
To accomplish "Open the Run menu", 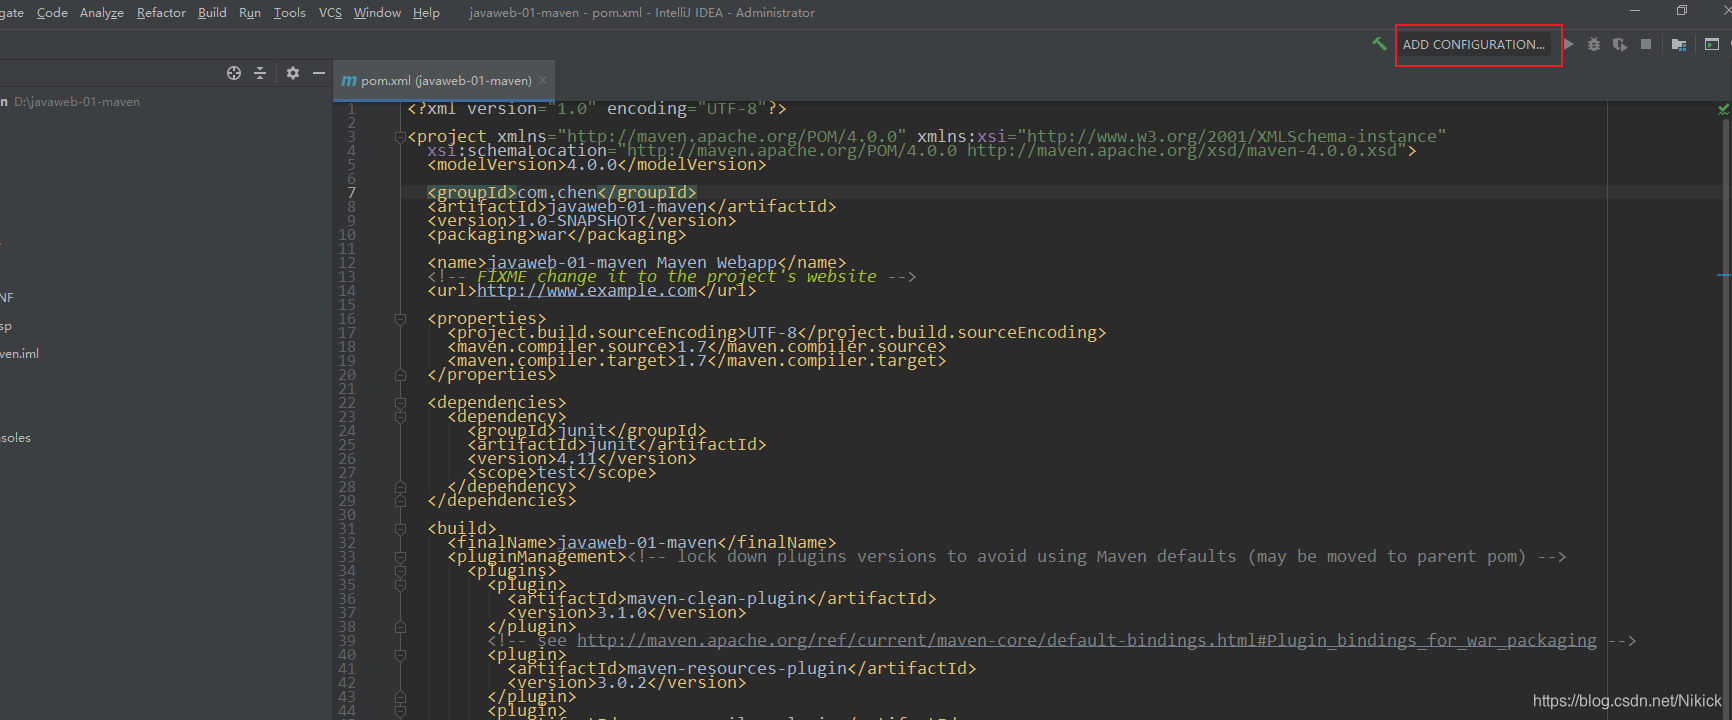I will pyautogui.click(x=250, y=12).
